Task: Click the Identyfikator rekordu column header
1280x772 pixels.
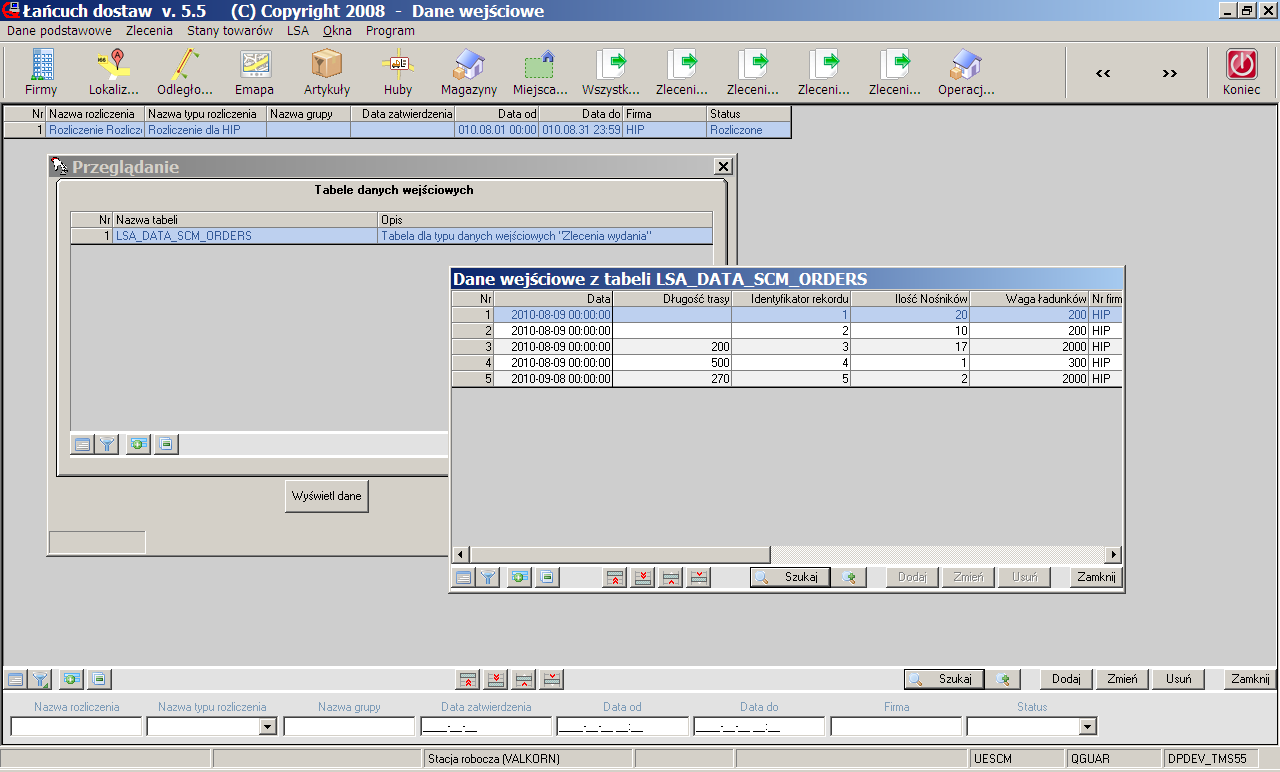Action: pyautogui.click(x=791, y=299)
